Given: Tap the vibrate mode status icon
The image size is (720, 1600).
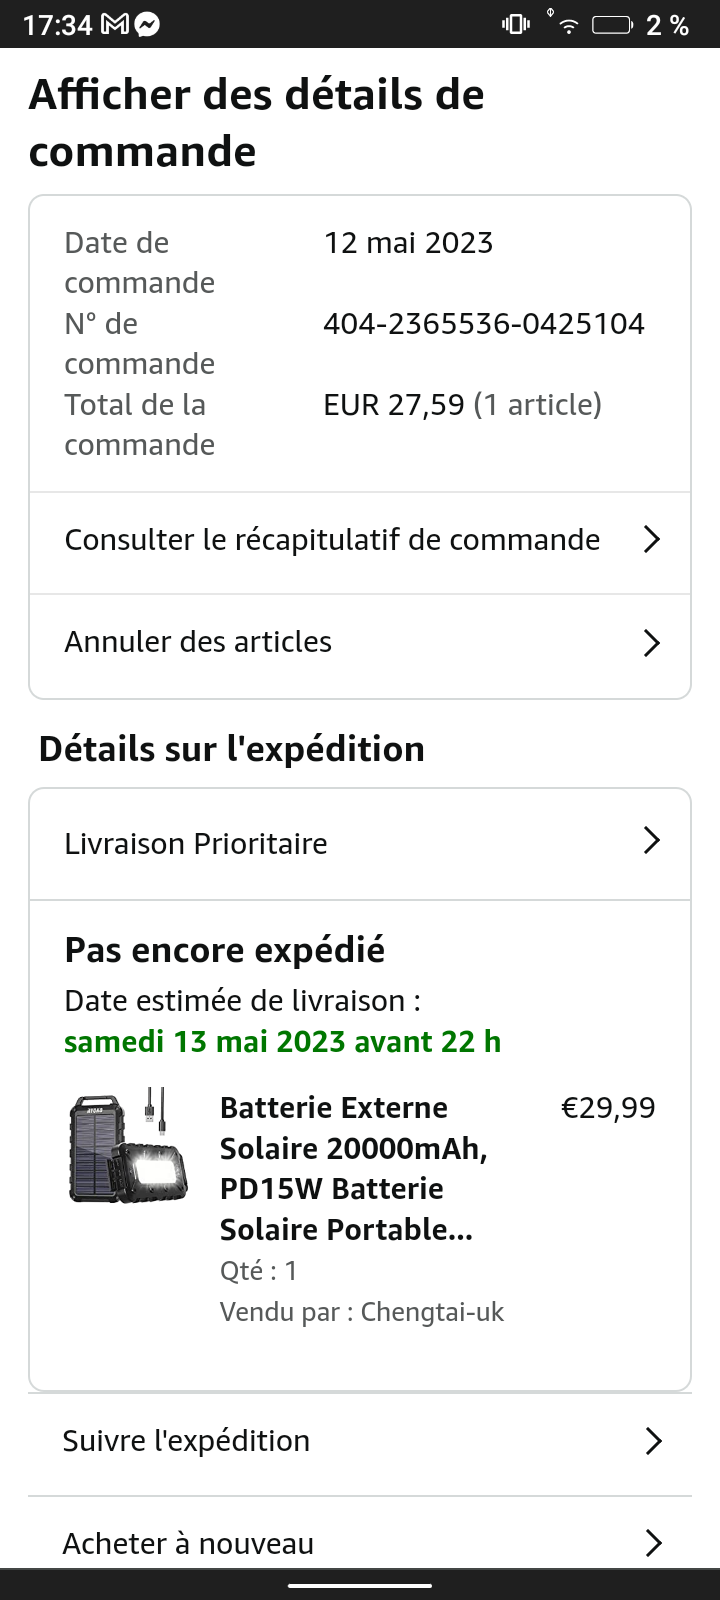Looking at the screenshot, I should point(516,25).
